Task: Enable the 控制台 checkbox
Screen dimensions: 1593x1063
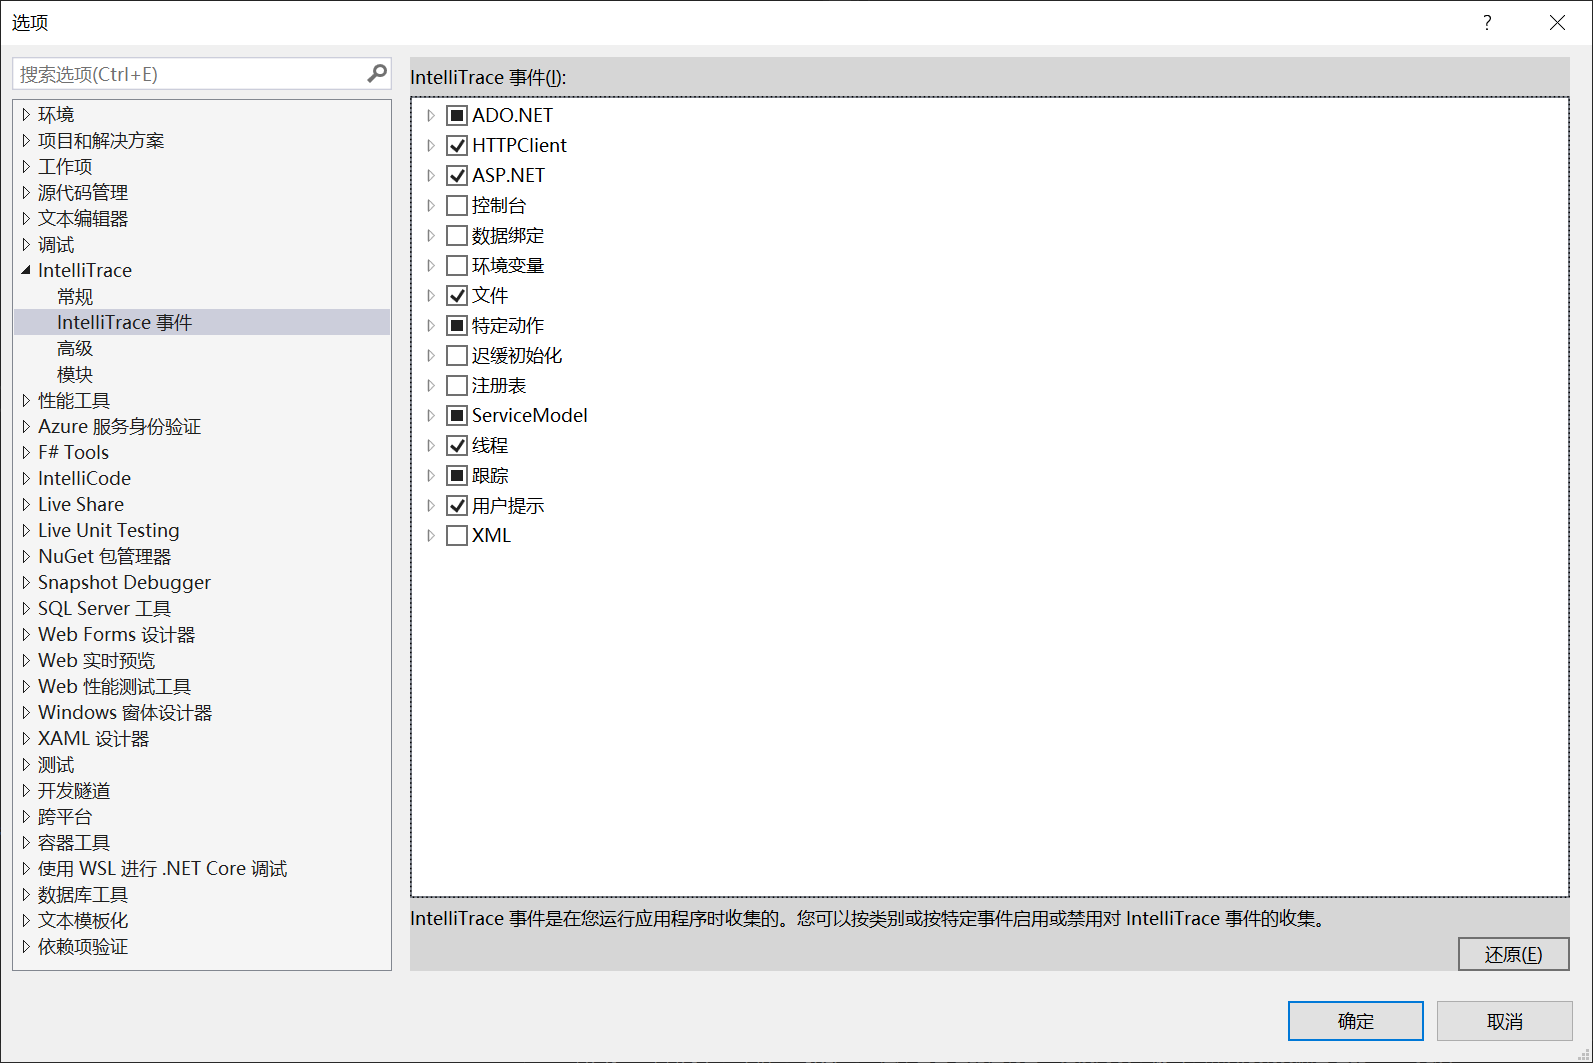Action: pos(457,205)
